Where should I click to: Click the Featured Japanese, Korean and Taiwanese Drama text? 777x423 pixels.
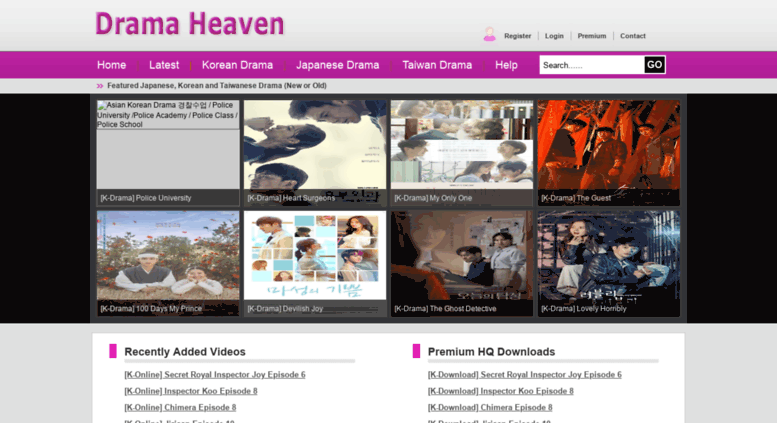pos(217,86)
